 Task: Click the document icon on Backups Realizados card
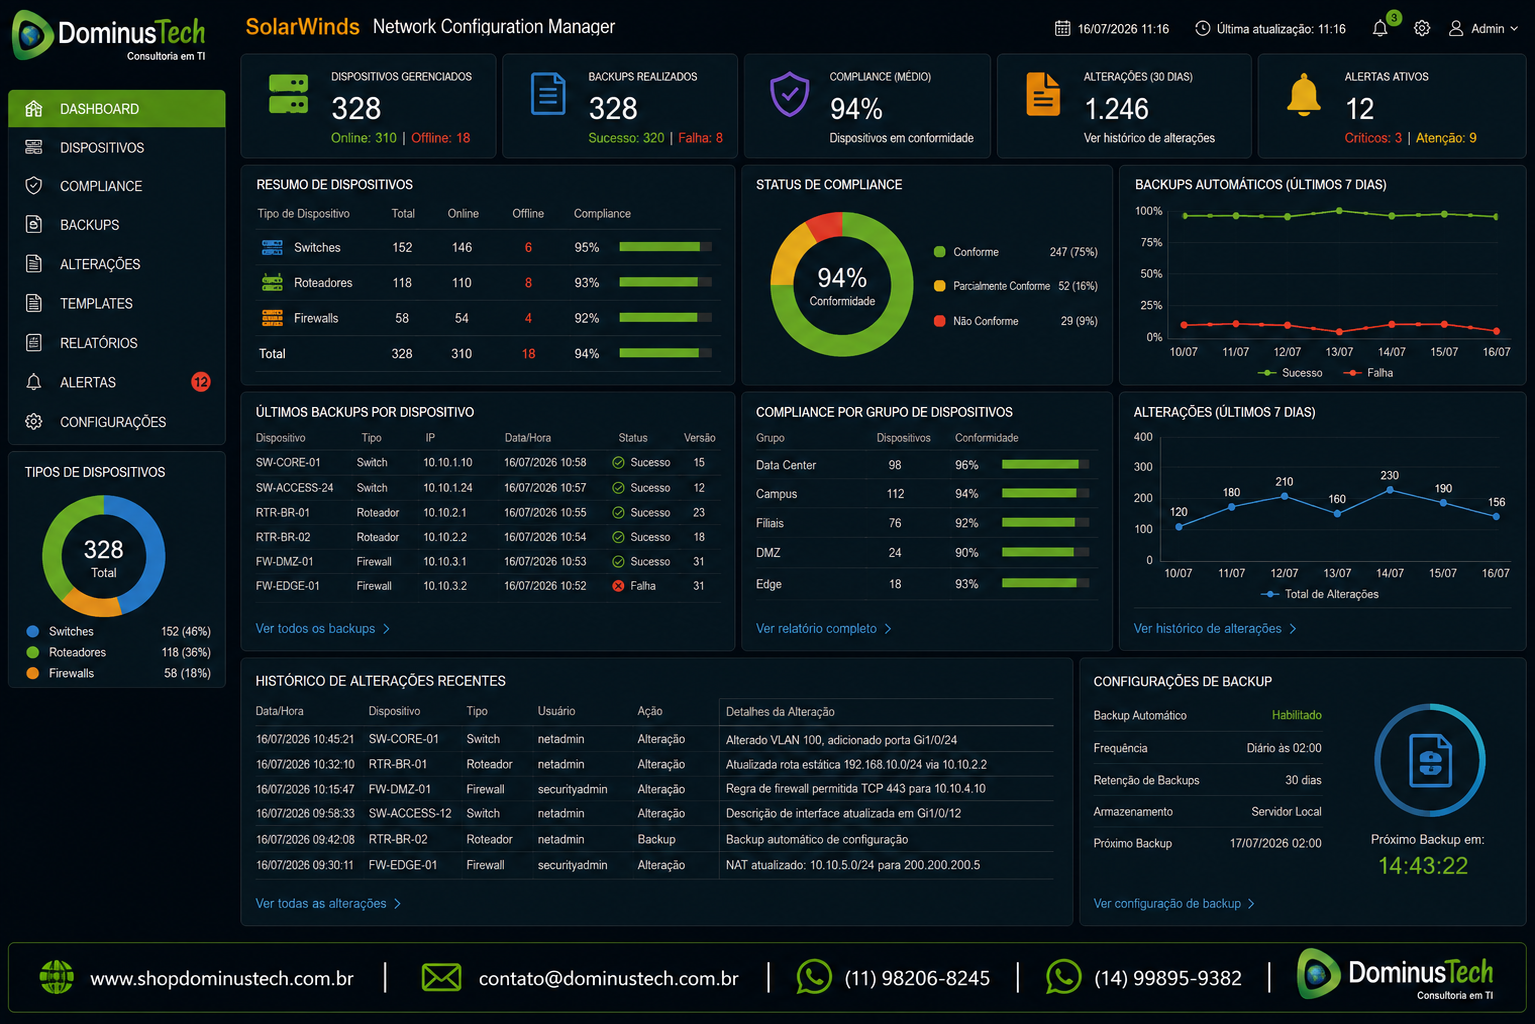(x=548, y=94)
